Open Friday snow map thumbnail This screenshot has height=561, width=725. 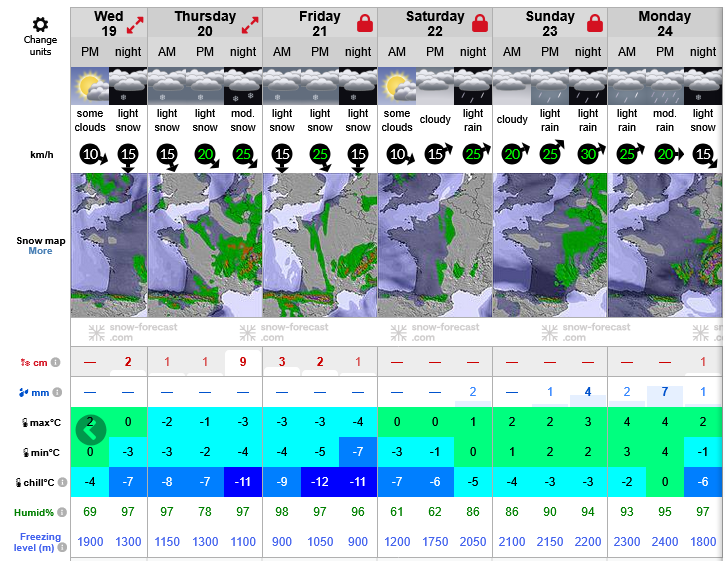pos(320,245)
